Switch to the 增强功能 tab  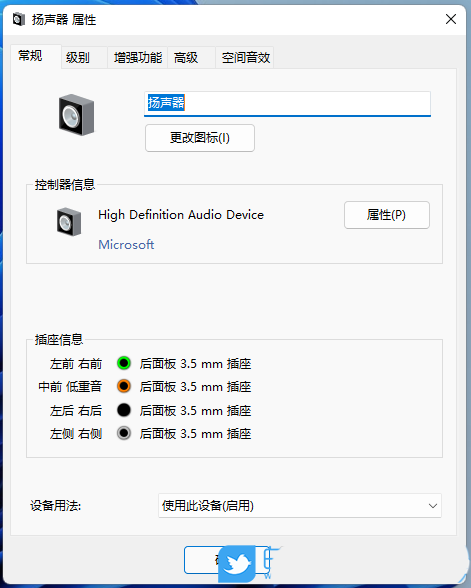[x=138, y=57]
